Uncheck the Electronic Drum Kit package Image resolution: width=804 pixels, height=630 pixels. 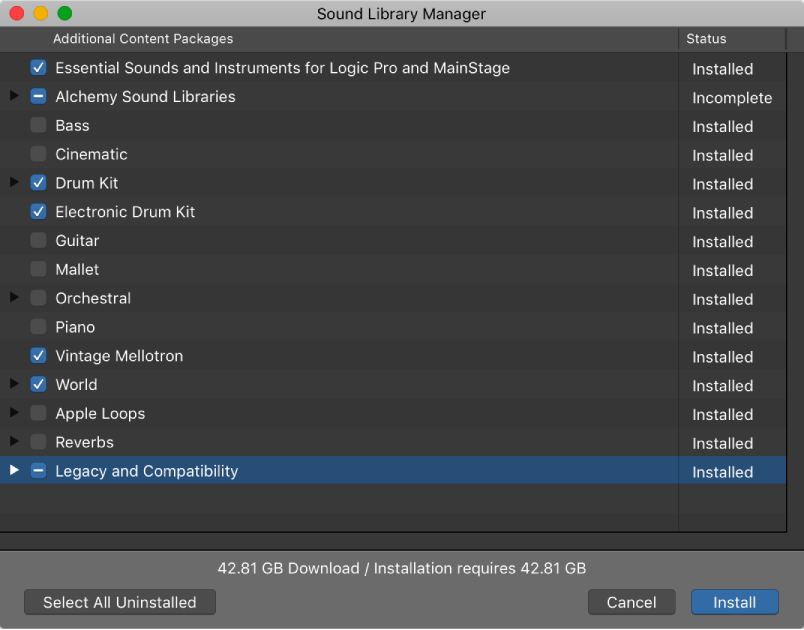pyautogui.click(x=37, y=212)
